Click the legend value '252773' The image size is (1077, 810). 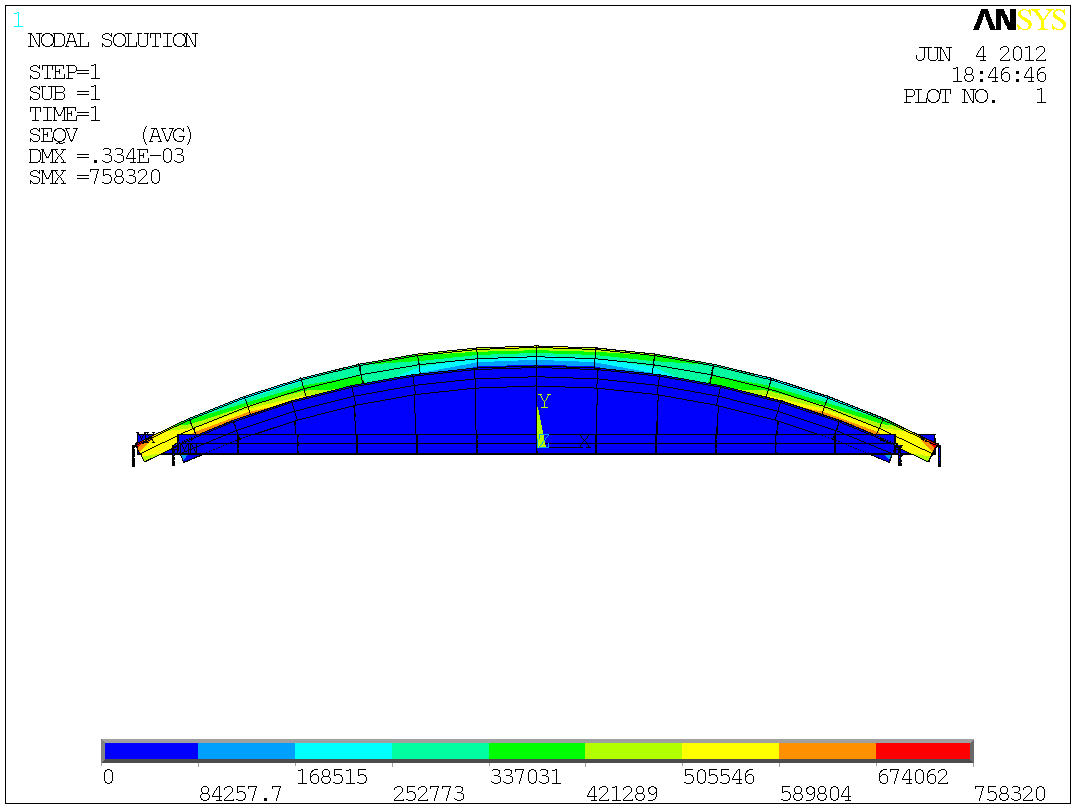coord(429,794)
